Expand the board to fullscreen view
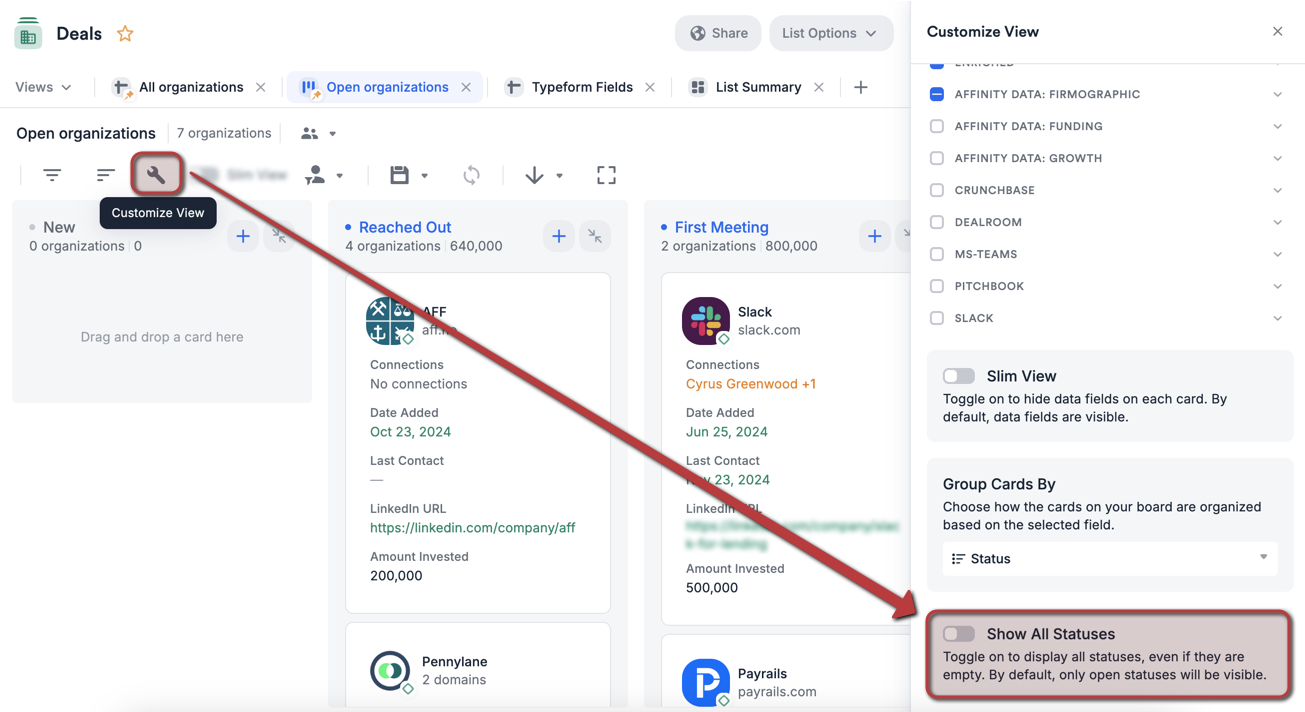The height and width of the screenshot is (712, 1305). 606,174
